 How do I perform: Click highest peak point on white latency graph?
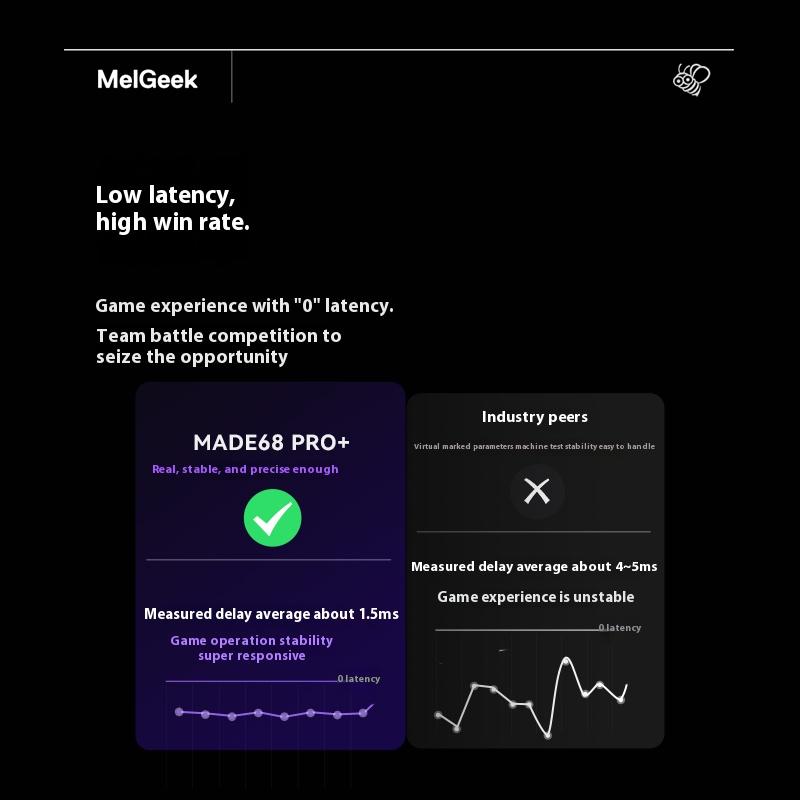(566, 661)
